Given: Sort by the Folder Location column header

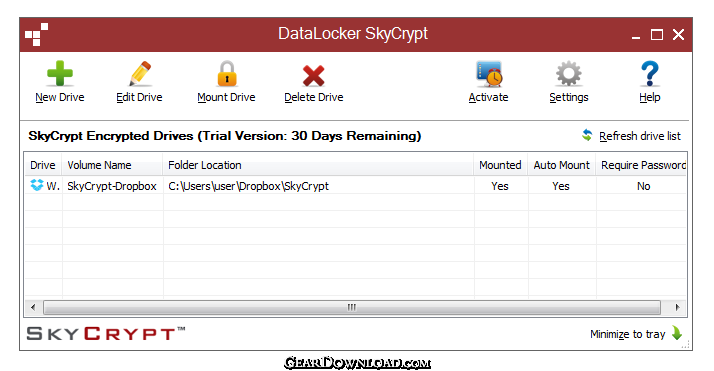Looking at the screenshot, I should [x=318, y=165].
